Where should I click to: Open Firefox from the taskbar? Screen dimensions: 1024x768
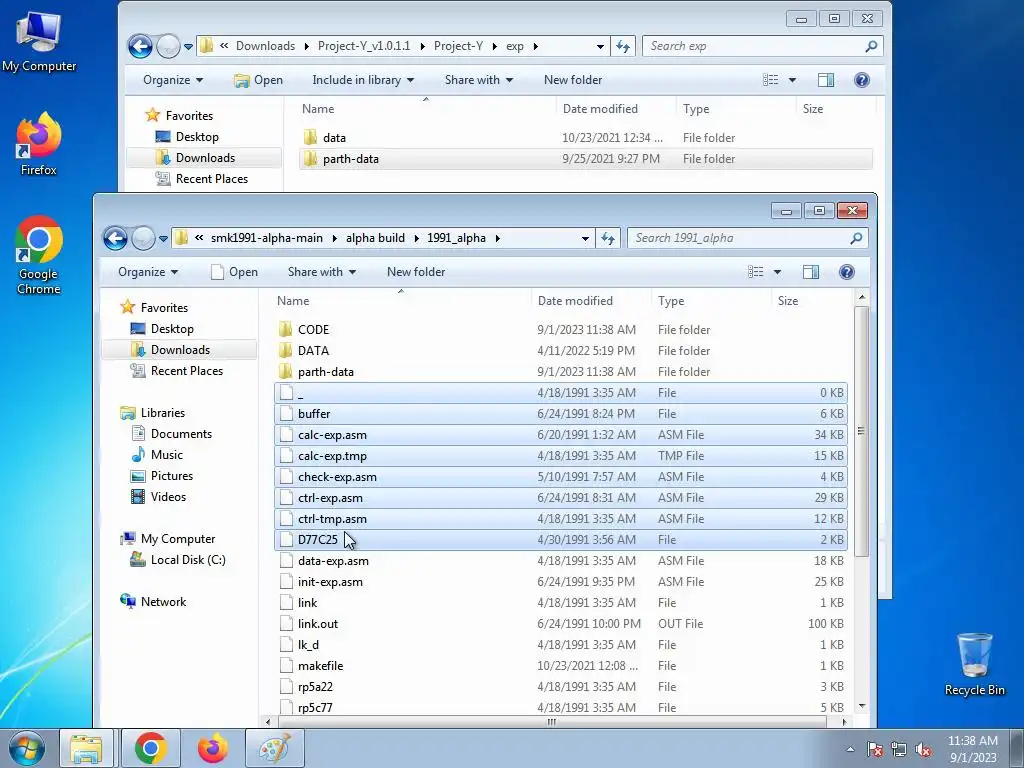coord(213,748)
